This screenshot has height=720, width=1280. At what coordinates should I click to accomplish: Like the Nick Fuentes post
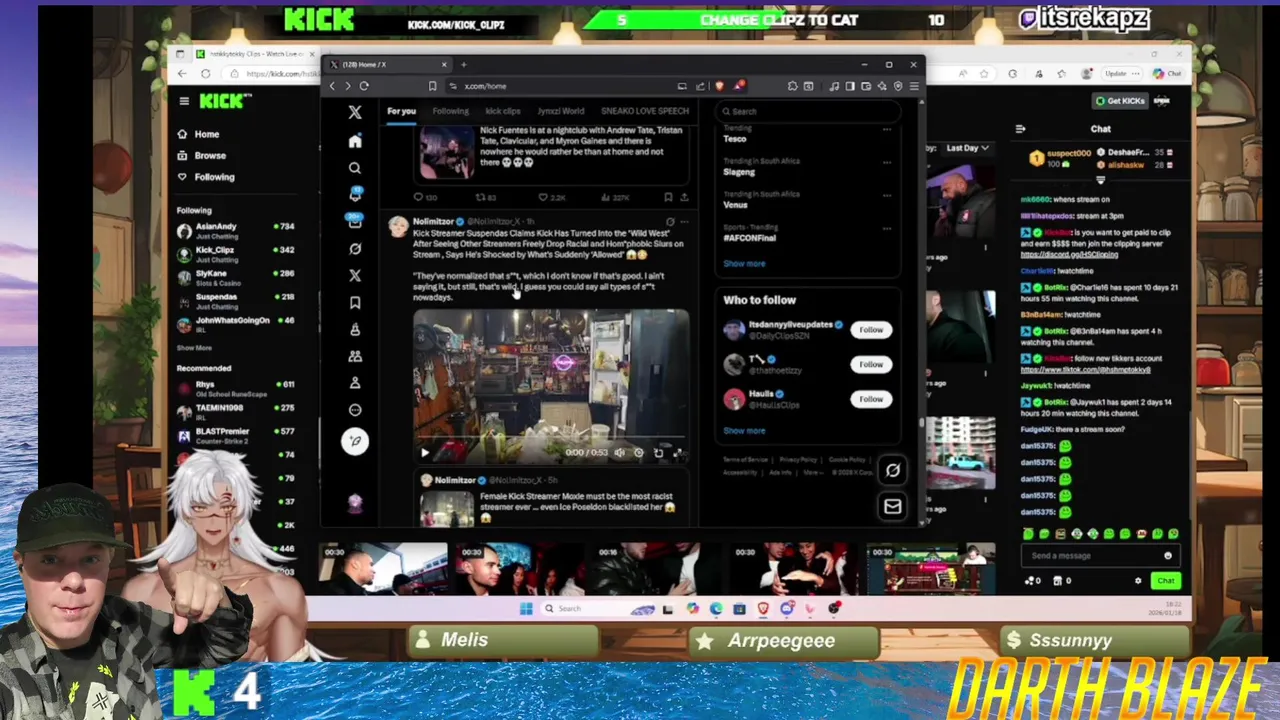[x=543, y=197]
